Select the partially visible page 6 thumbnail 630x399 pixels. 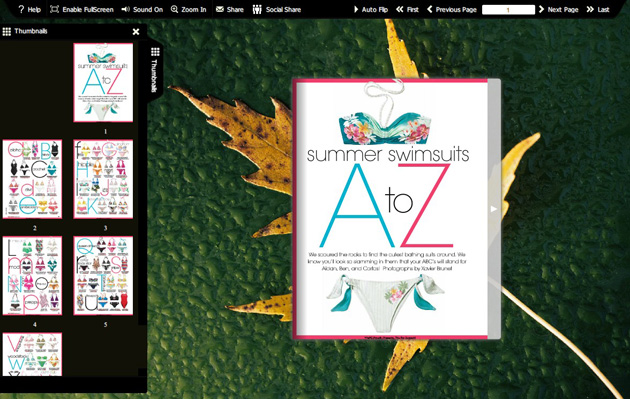[33, 354]
